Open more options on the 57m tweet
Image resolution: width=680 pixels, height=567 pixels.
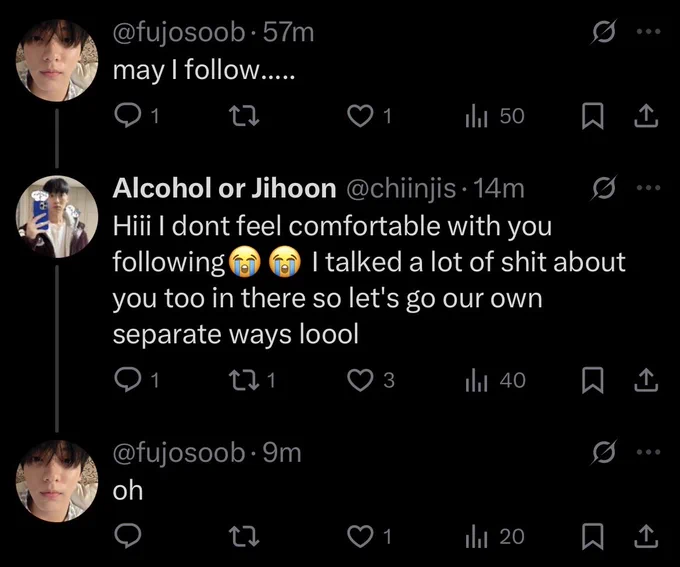tap(649, 32)
